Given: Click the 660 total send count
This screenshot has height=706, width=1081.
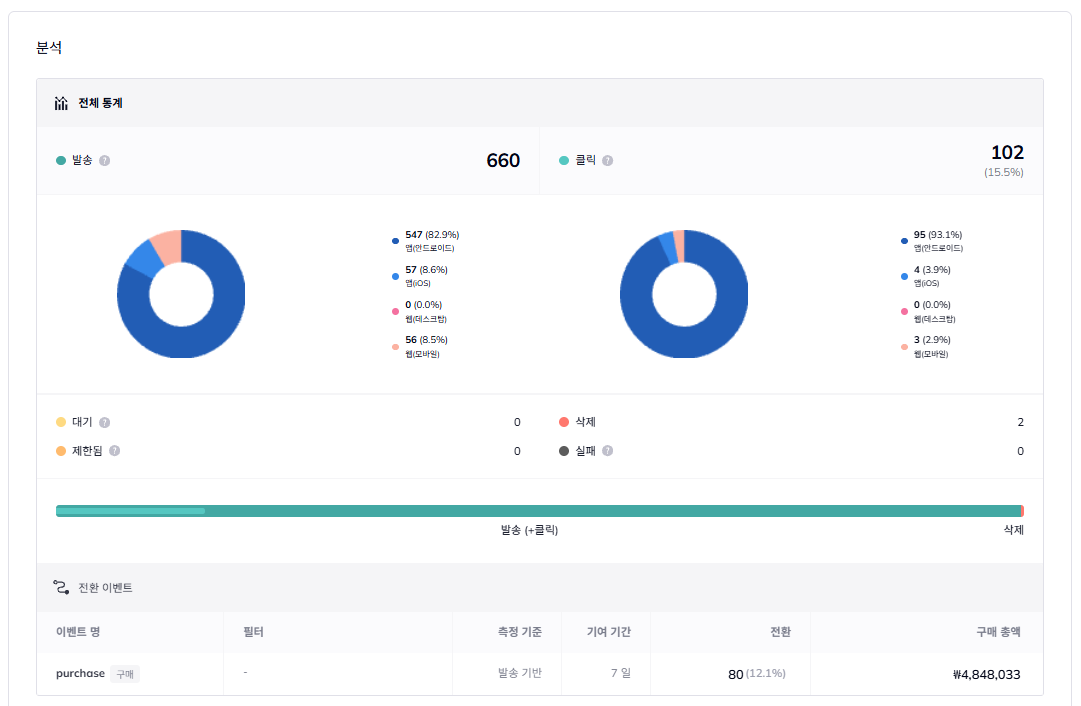Looking at the screenshot, I should 503,161.
